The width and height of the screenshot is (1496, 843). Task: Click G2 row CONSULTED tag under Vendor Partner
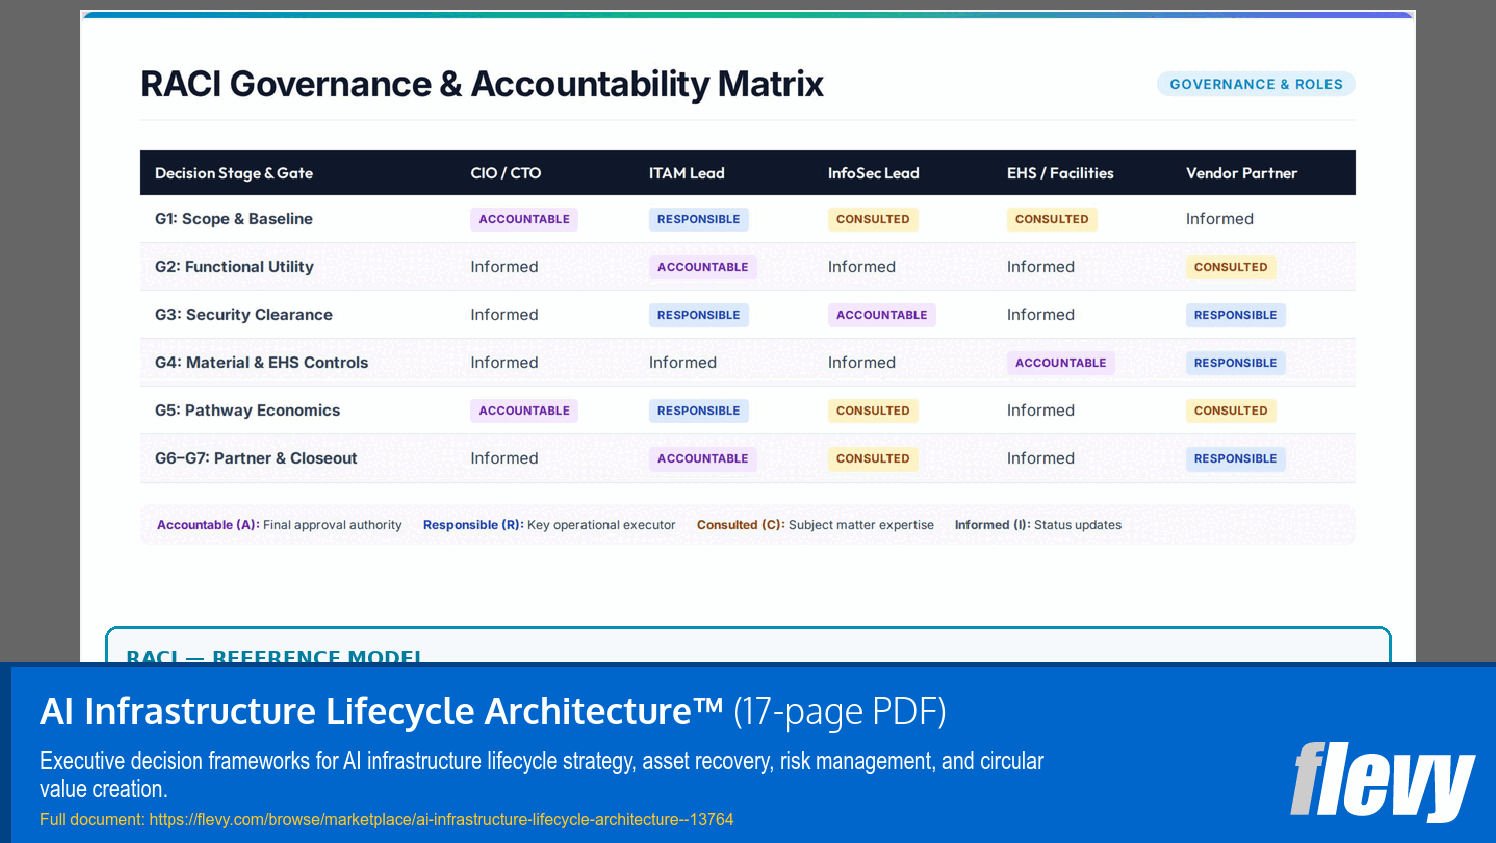(x=1231, y=267)
